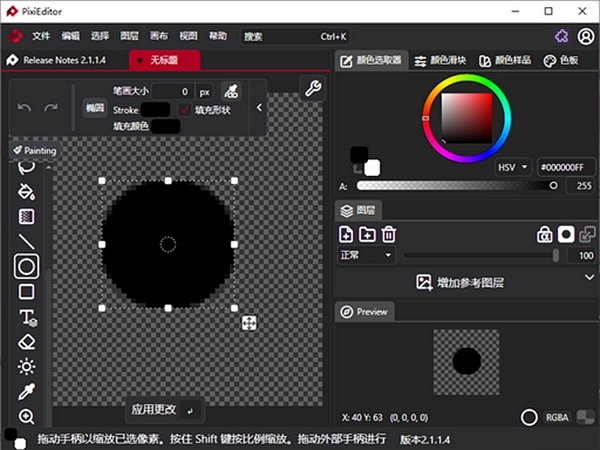Click the 应用更改 button

click(x=165, y=410)
